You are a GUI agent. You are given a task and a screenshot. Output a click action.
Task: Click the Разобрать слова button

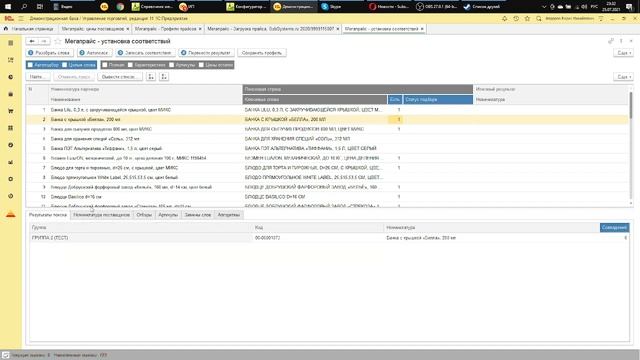[x=50, y=53]
